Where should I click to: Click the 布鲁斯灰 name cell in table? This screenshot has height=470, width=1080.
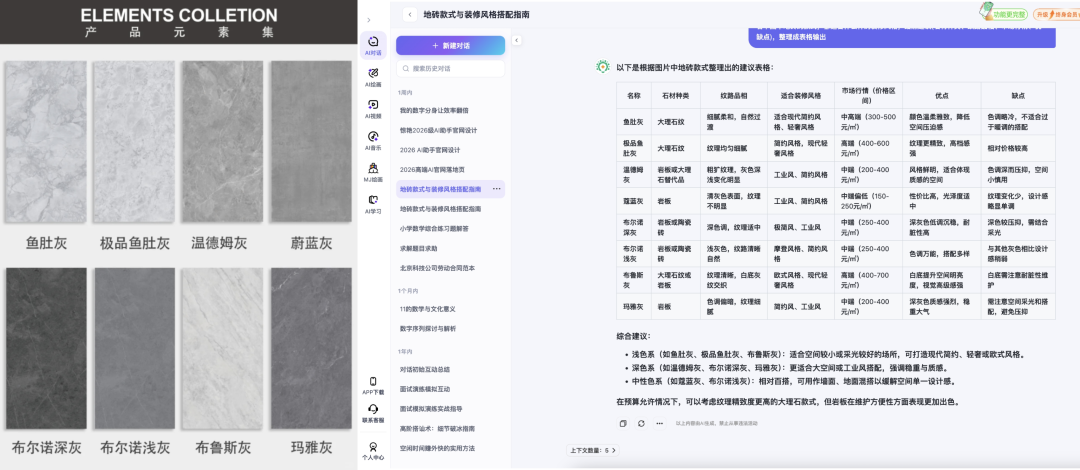634,280
